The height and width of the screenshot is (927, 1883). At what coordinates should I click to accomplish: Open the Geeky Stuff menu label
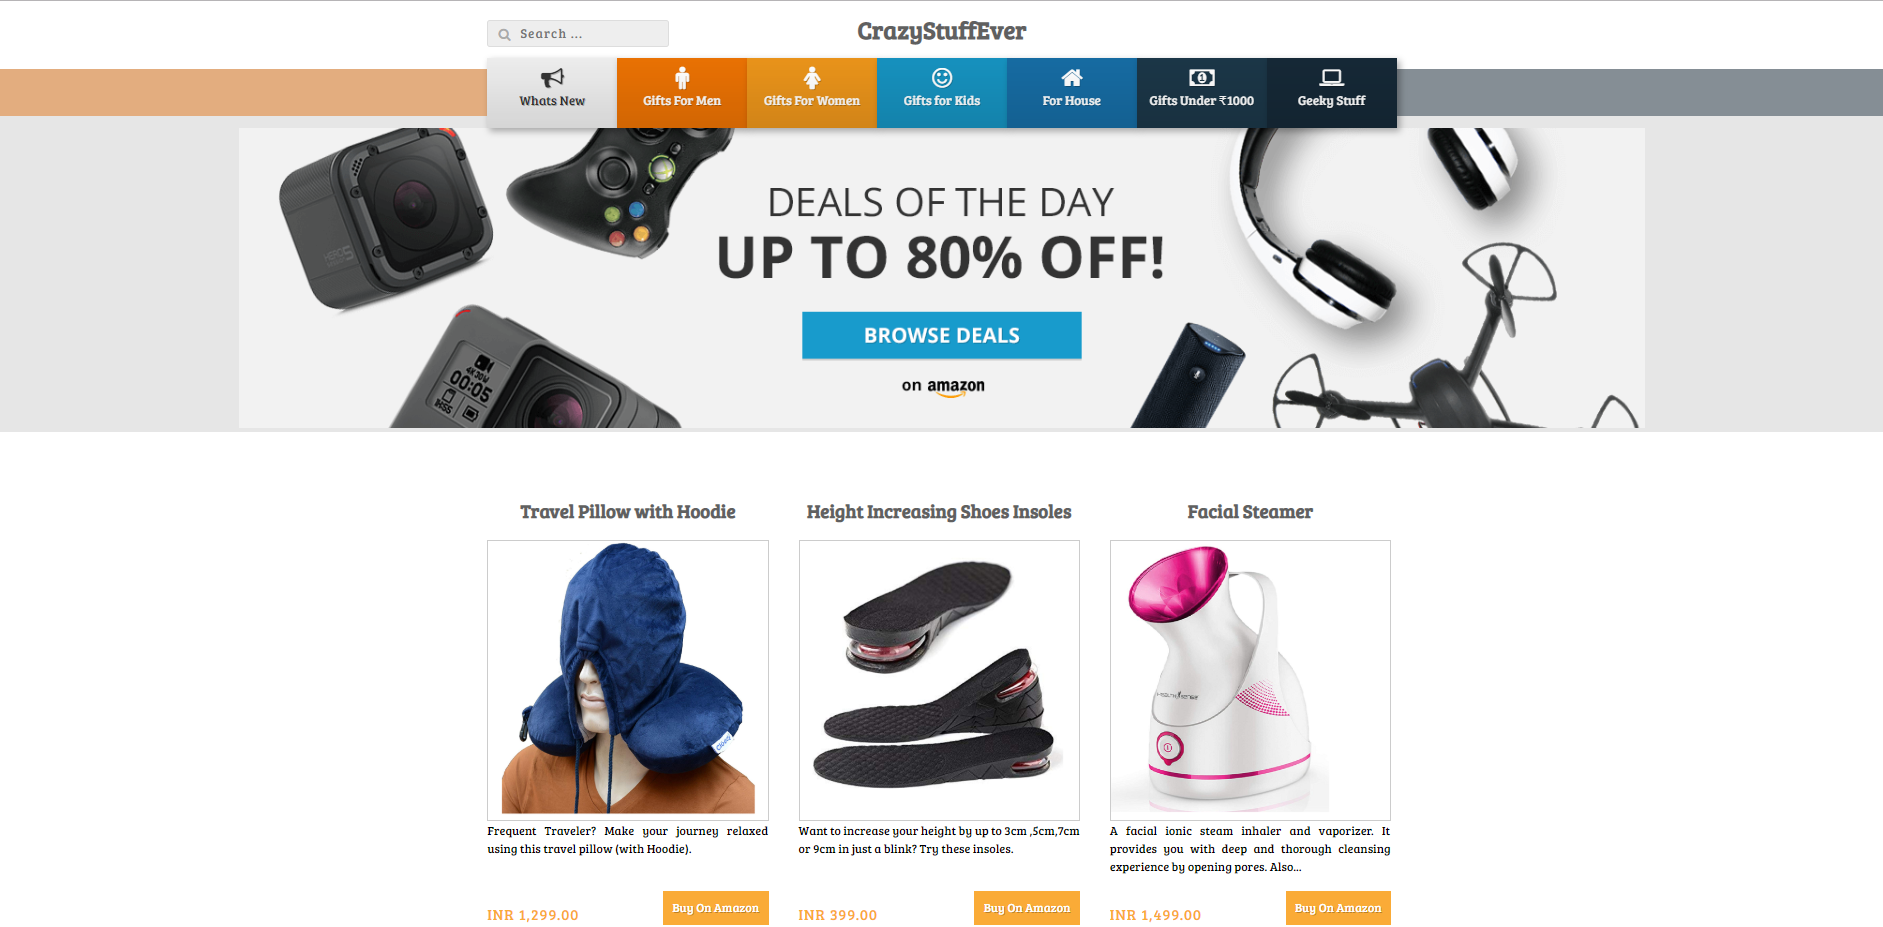[1332, 101]
